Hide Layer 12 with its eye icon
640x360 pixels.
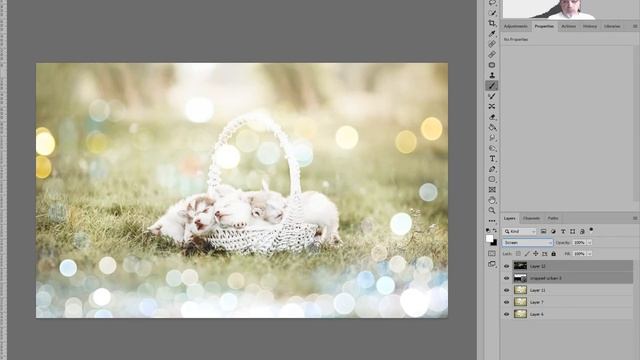tap(507, 266)
